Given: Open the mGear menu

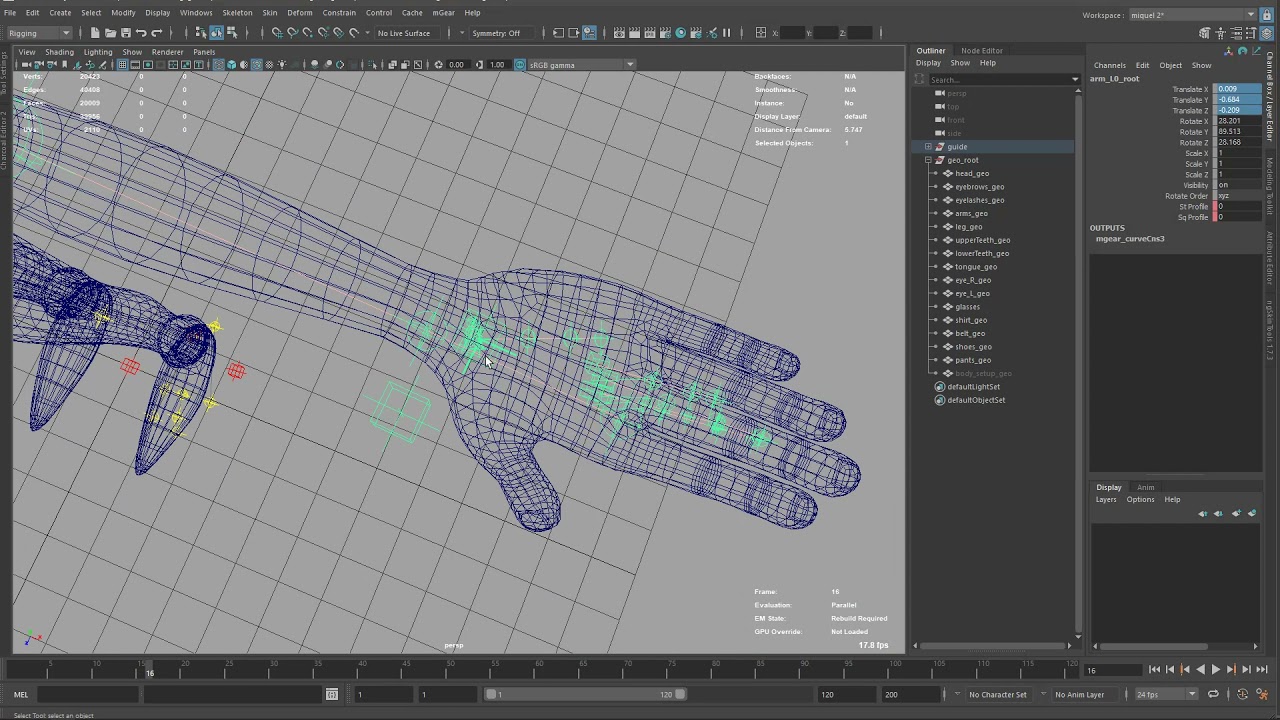Looking at the screenshot, I should tap(443, 13).
